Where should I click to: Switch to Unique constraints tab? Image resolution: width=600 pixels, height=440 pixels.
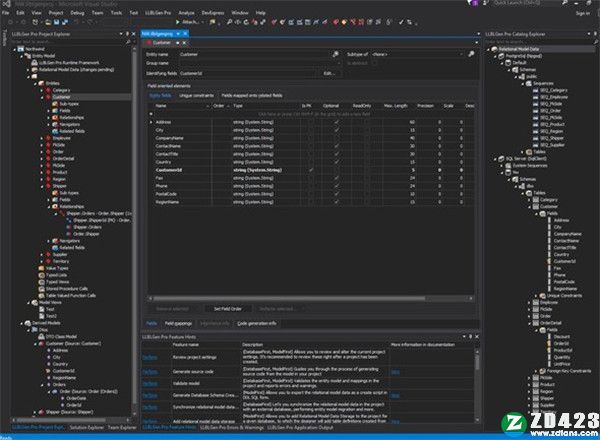[x=196, y=95]
